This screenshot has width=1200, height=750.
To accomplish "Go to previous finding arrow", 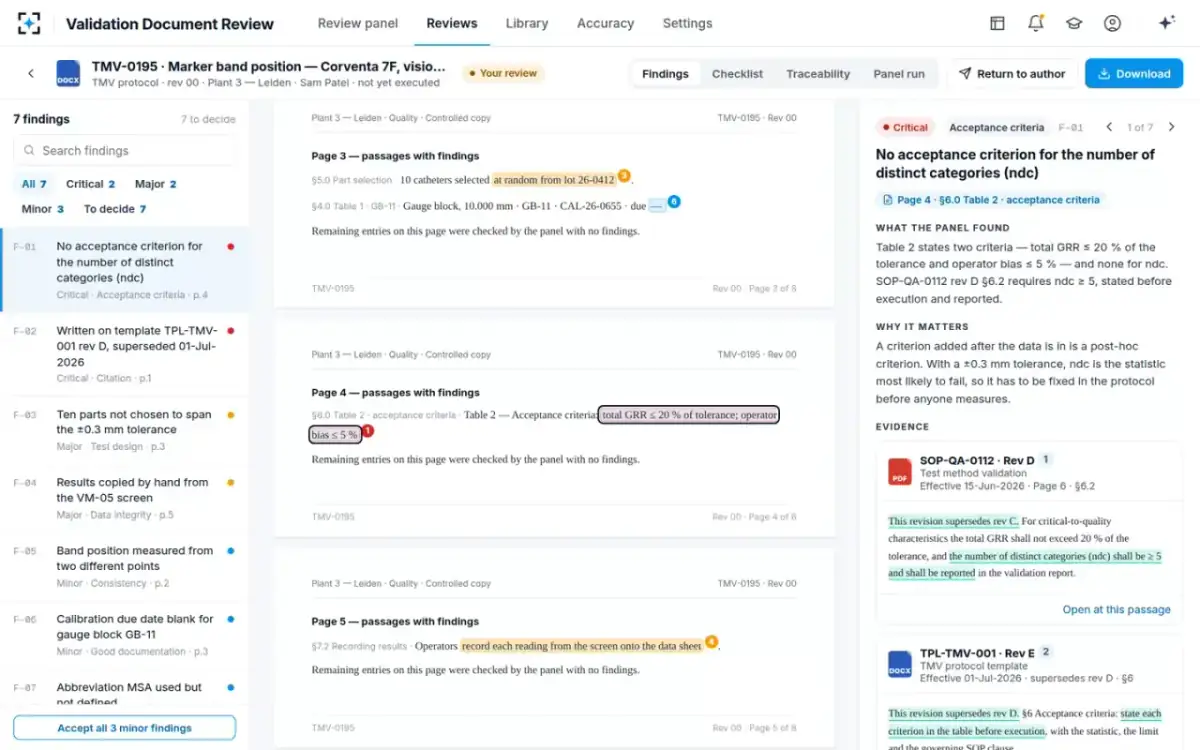I will [x=1109, y=127].
